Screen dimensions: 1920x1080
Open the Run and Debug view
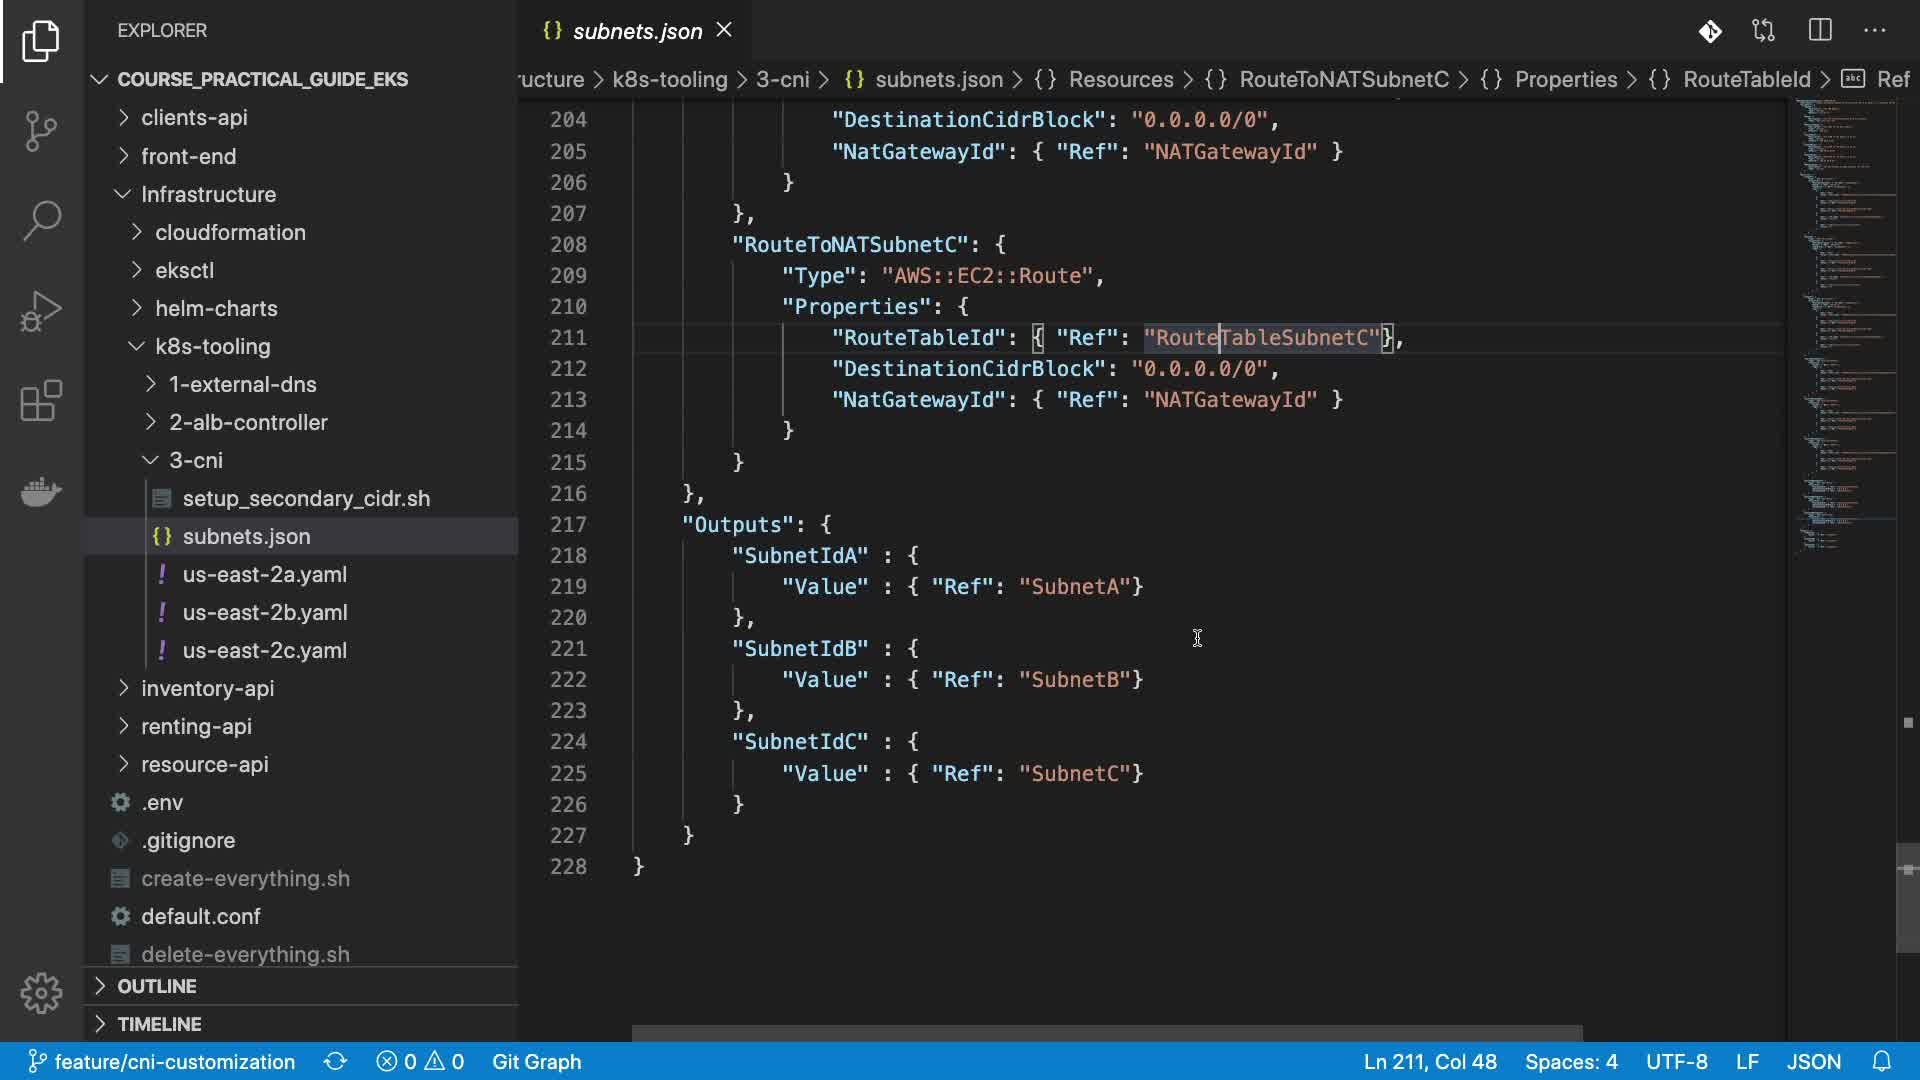pyautogui.click(x=41, y=311)
